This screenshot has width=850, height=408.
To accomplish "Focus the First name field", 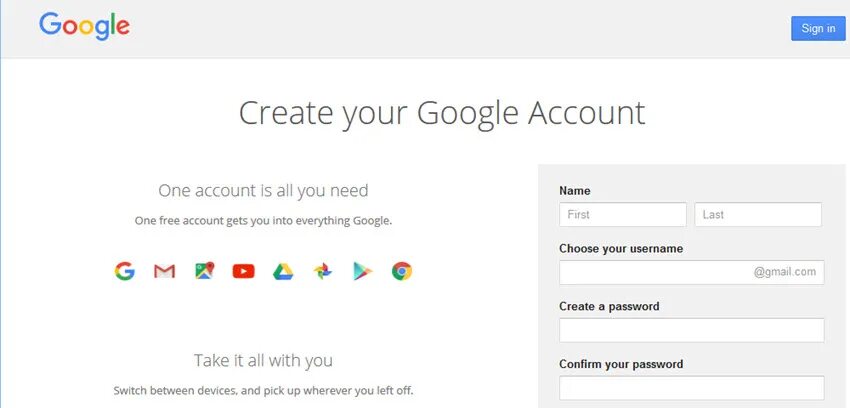I will tap(623, 215).
